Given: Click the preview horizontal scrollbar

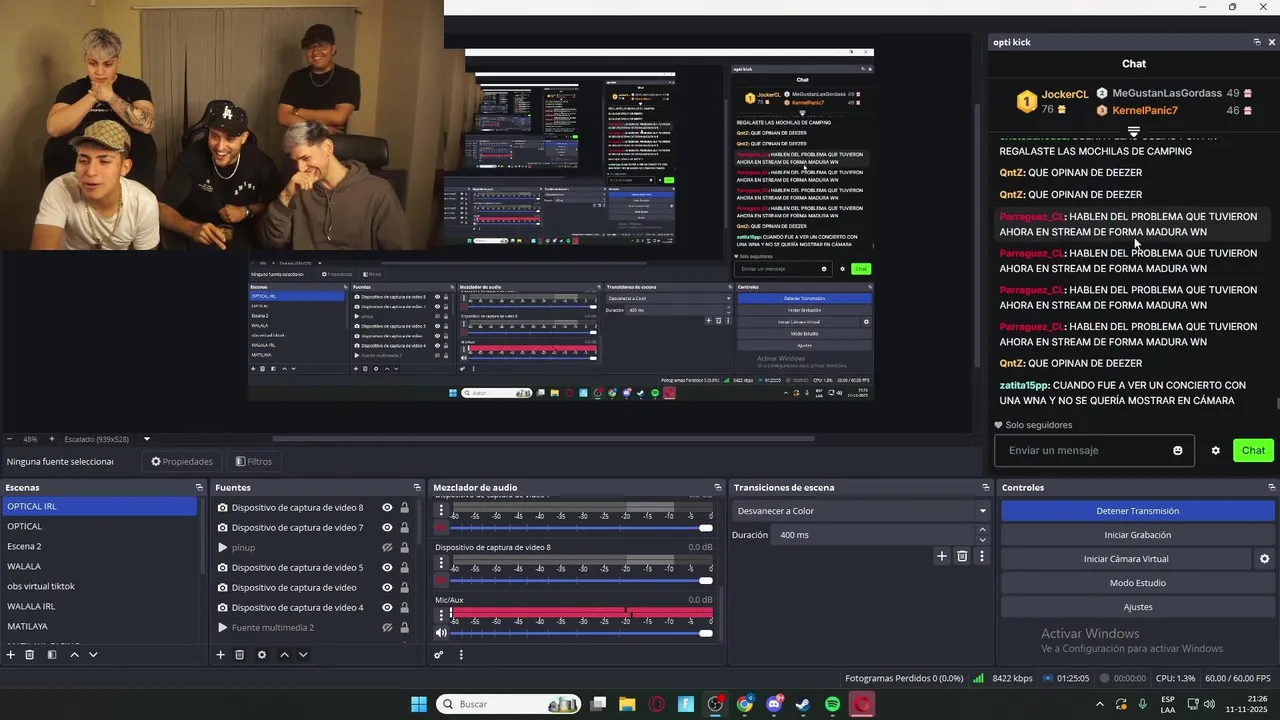Looking at the screenshot, I should click(543, 438).
